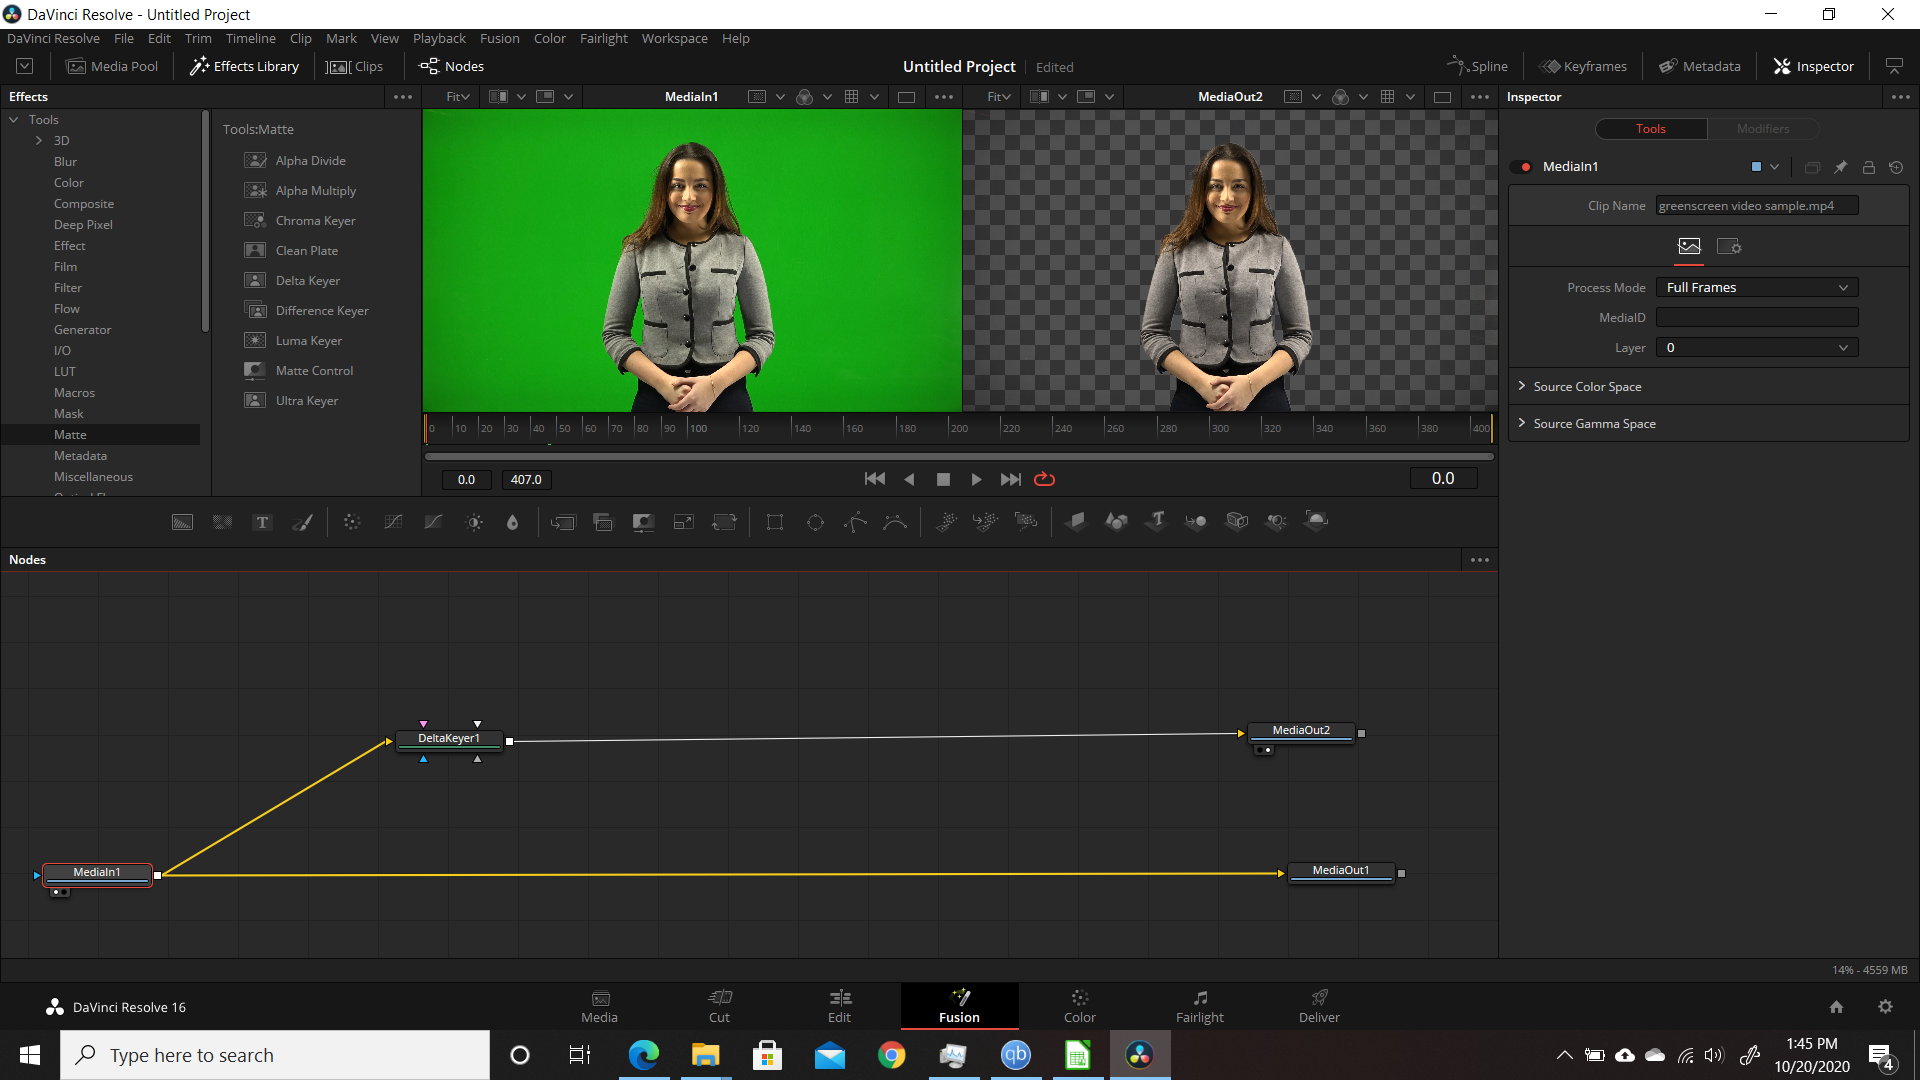
Task: Open Process Mode dropdown
Action: (1757, 287)
